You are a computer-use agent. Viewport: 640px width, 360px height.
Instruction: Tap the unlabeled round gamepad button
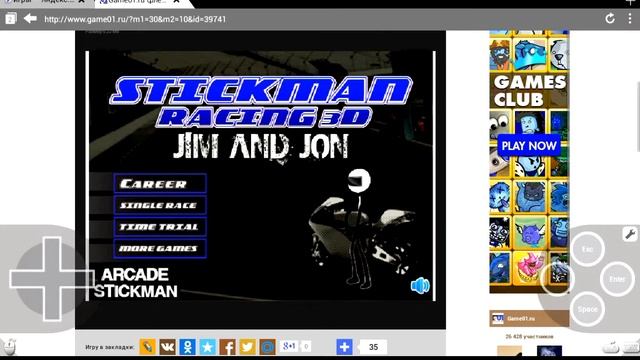click(558, 279)
